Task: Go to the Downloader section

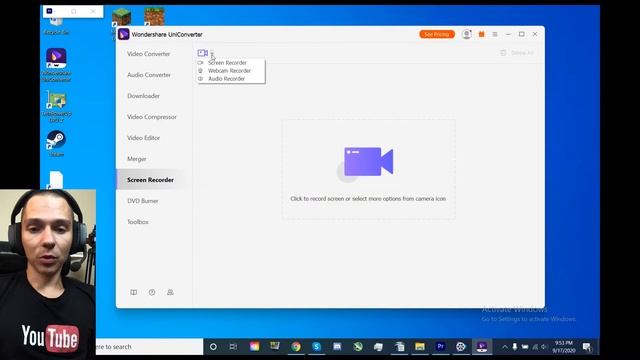Action: [143, 96]
